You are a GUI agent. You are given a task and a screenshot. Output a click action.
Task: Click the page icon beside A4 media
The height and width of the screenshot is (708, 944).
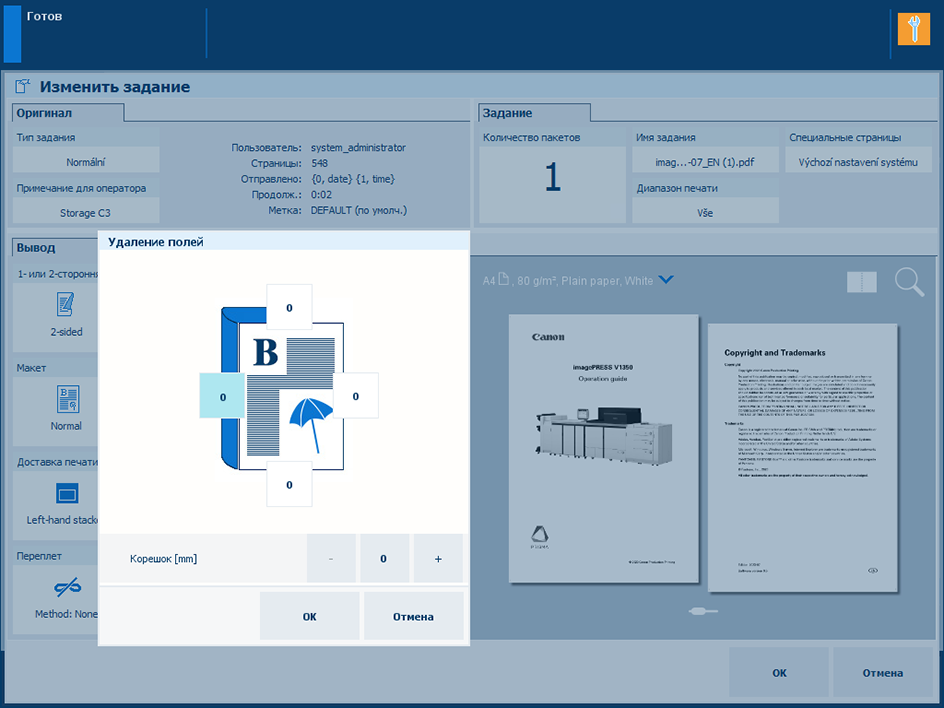point(503,279)
